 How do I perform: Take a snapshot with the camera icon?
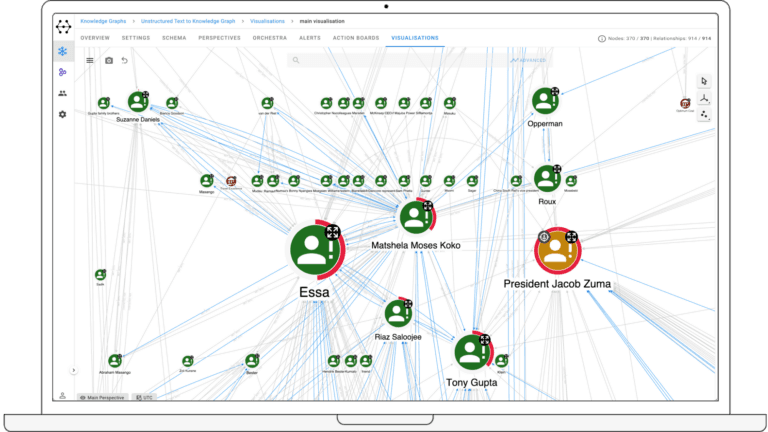click(109, 60)
